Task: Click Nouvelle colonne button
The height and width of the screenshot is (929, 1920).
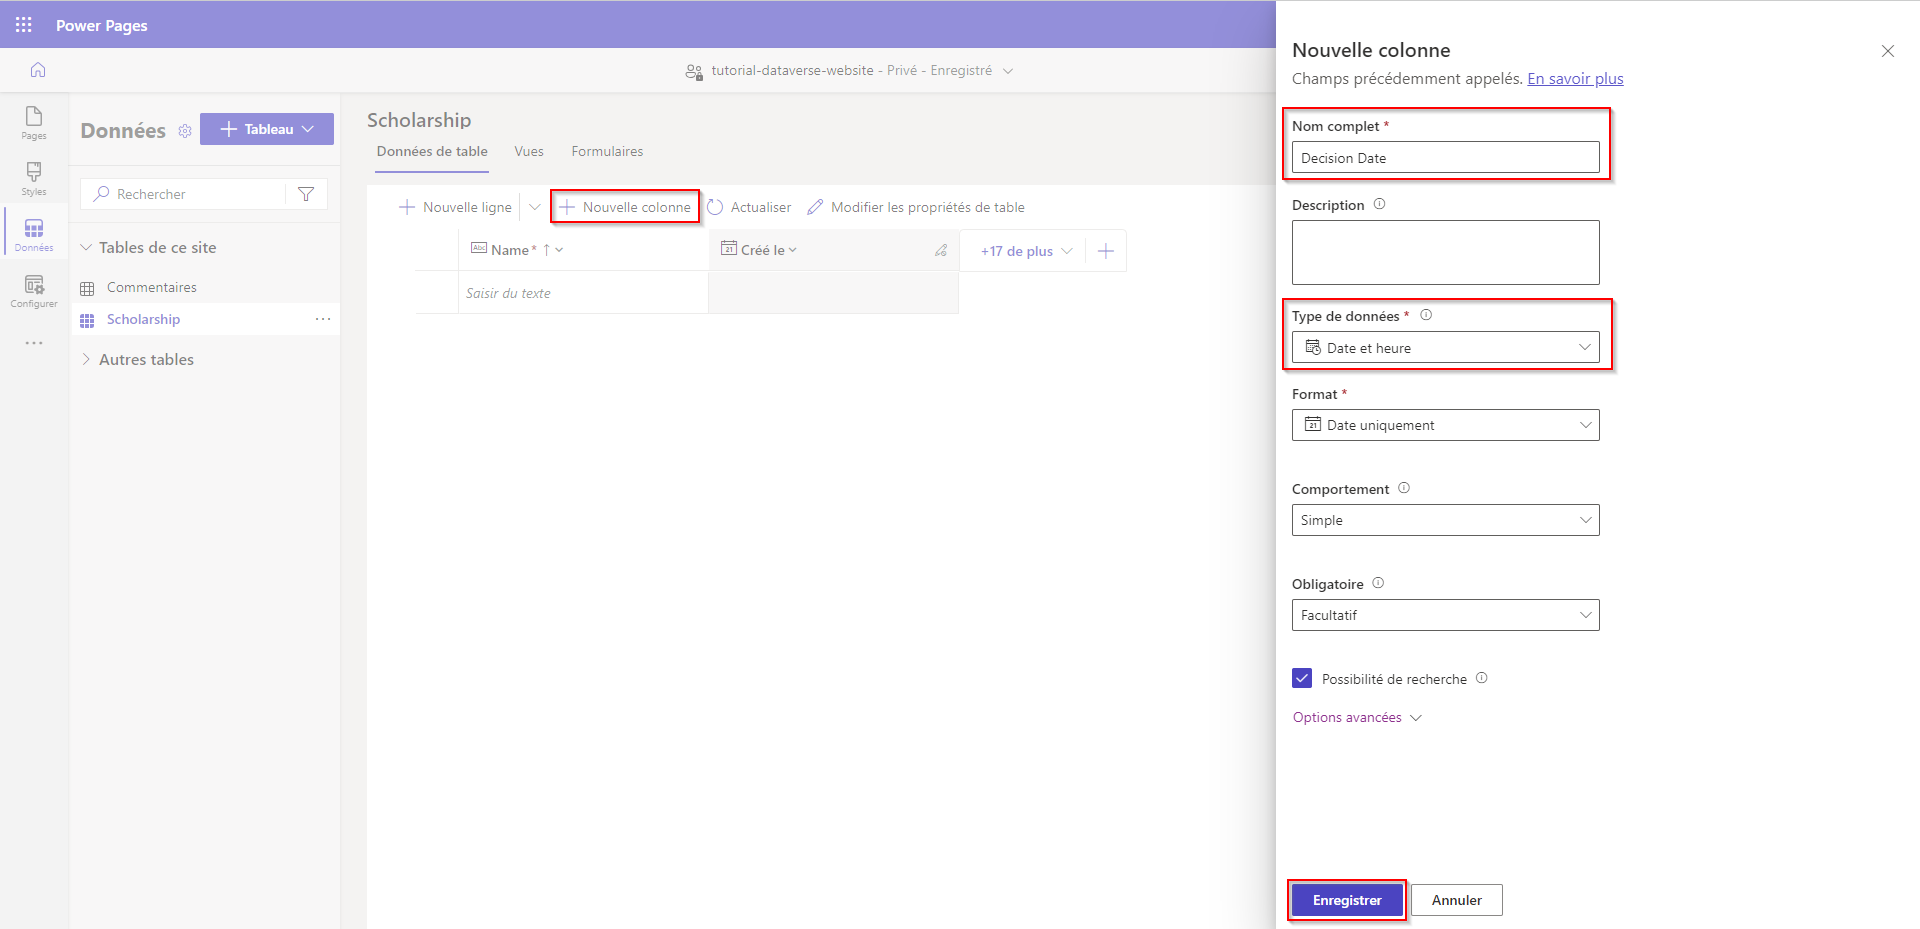Action: pyautogui.click(x=626, y=207)
